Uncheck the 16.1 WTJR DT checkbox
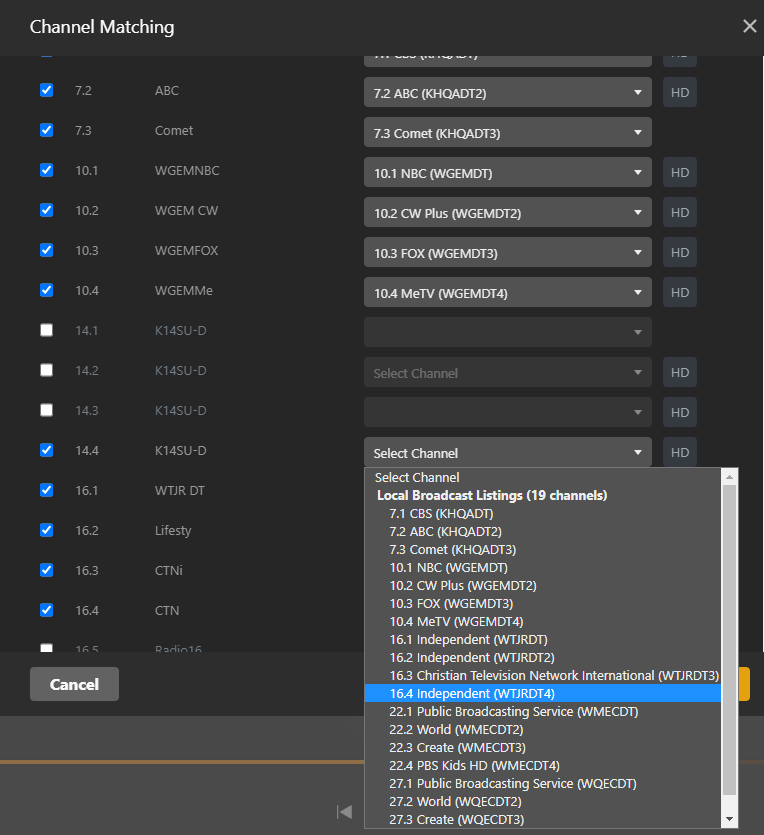Viewport: 764px width, 835px height. point(47,490)
